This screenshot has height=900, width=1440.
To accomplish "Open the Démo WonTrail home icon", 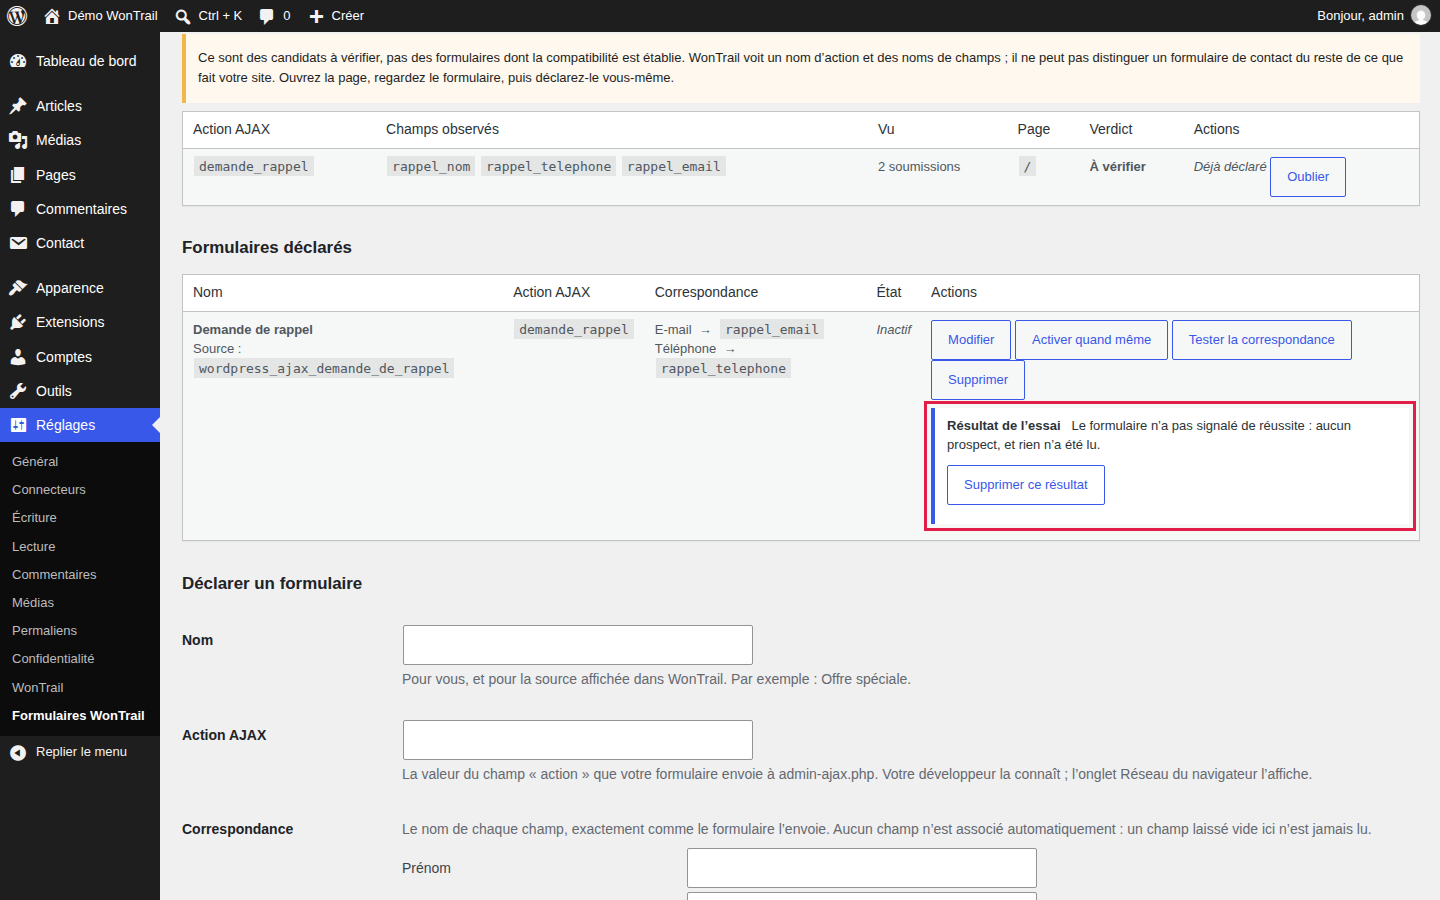I will [x=52, y=16].
